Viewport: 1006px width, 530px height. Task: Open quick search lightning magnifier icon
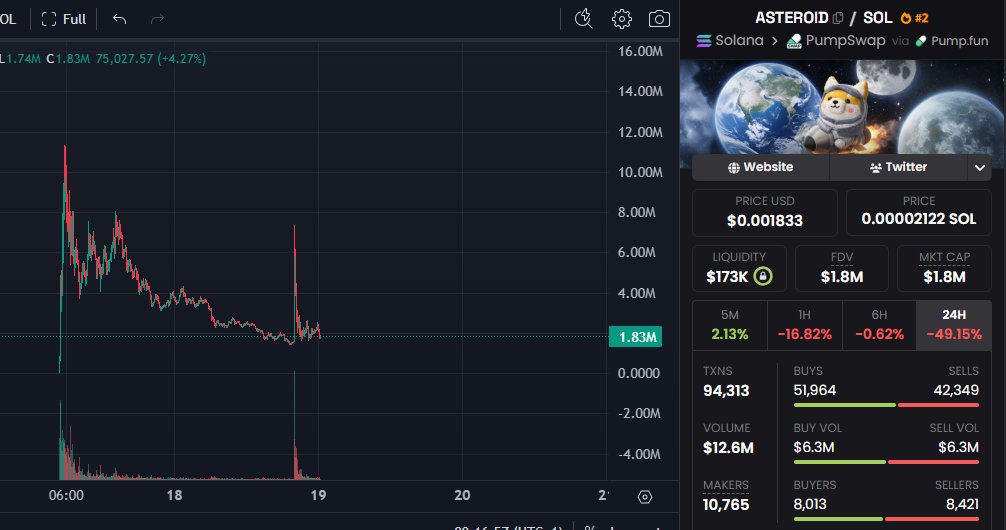click(583, 19)
